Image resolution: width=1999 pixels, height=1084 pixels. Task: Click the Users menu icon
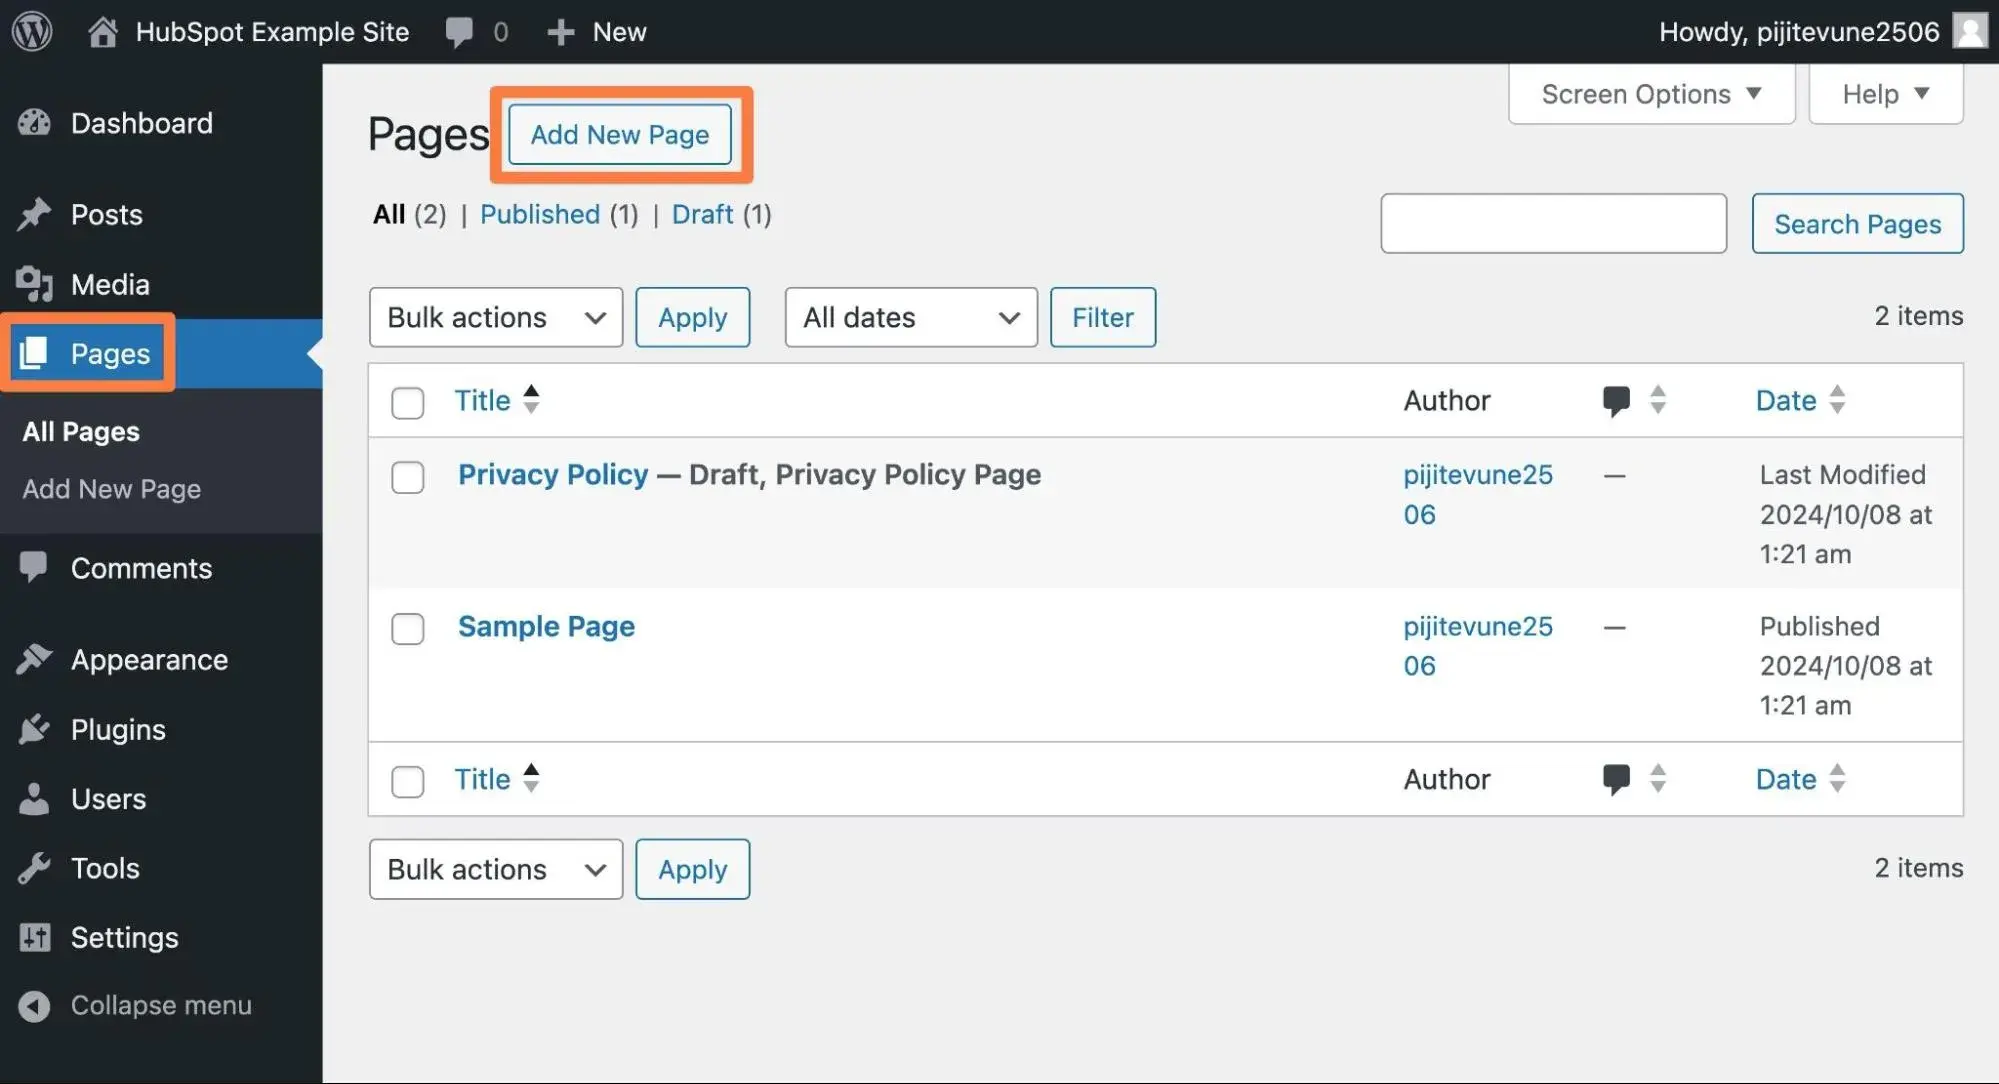[x=33, y=800]
